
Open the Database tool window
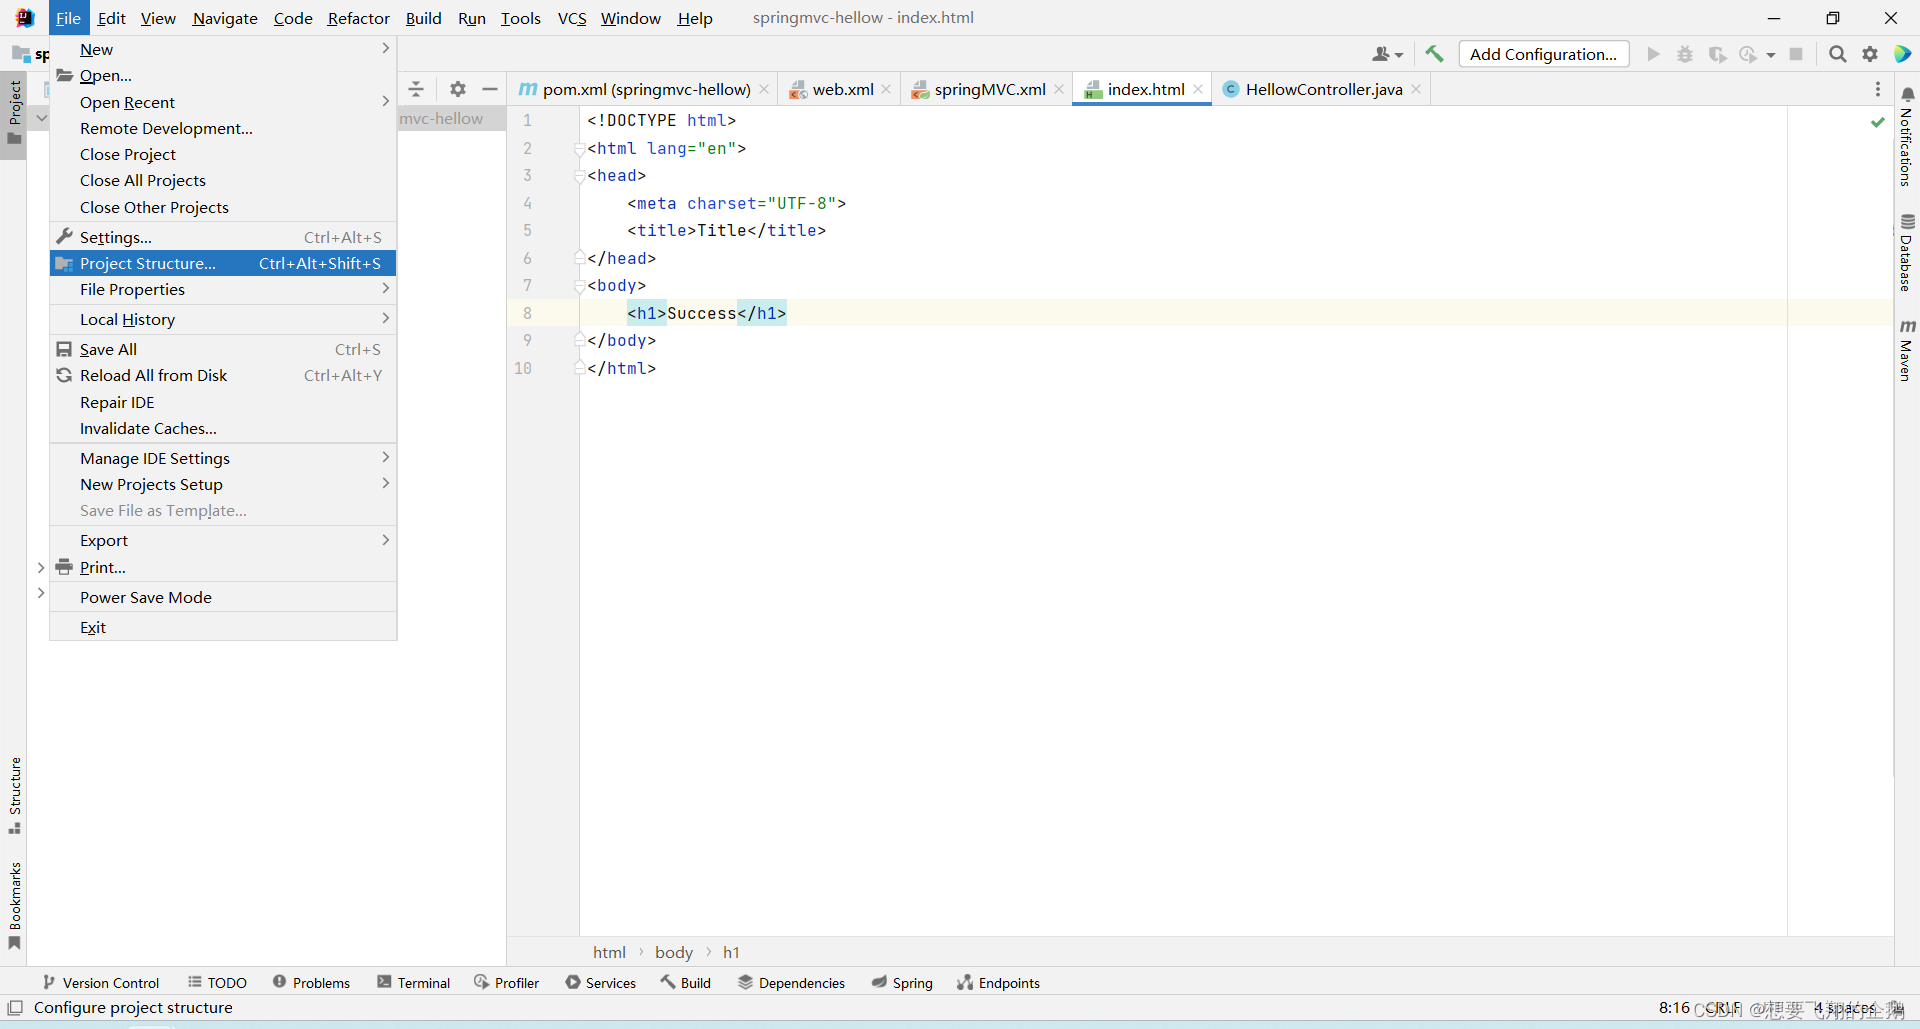[1907, 252]
